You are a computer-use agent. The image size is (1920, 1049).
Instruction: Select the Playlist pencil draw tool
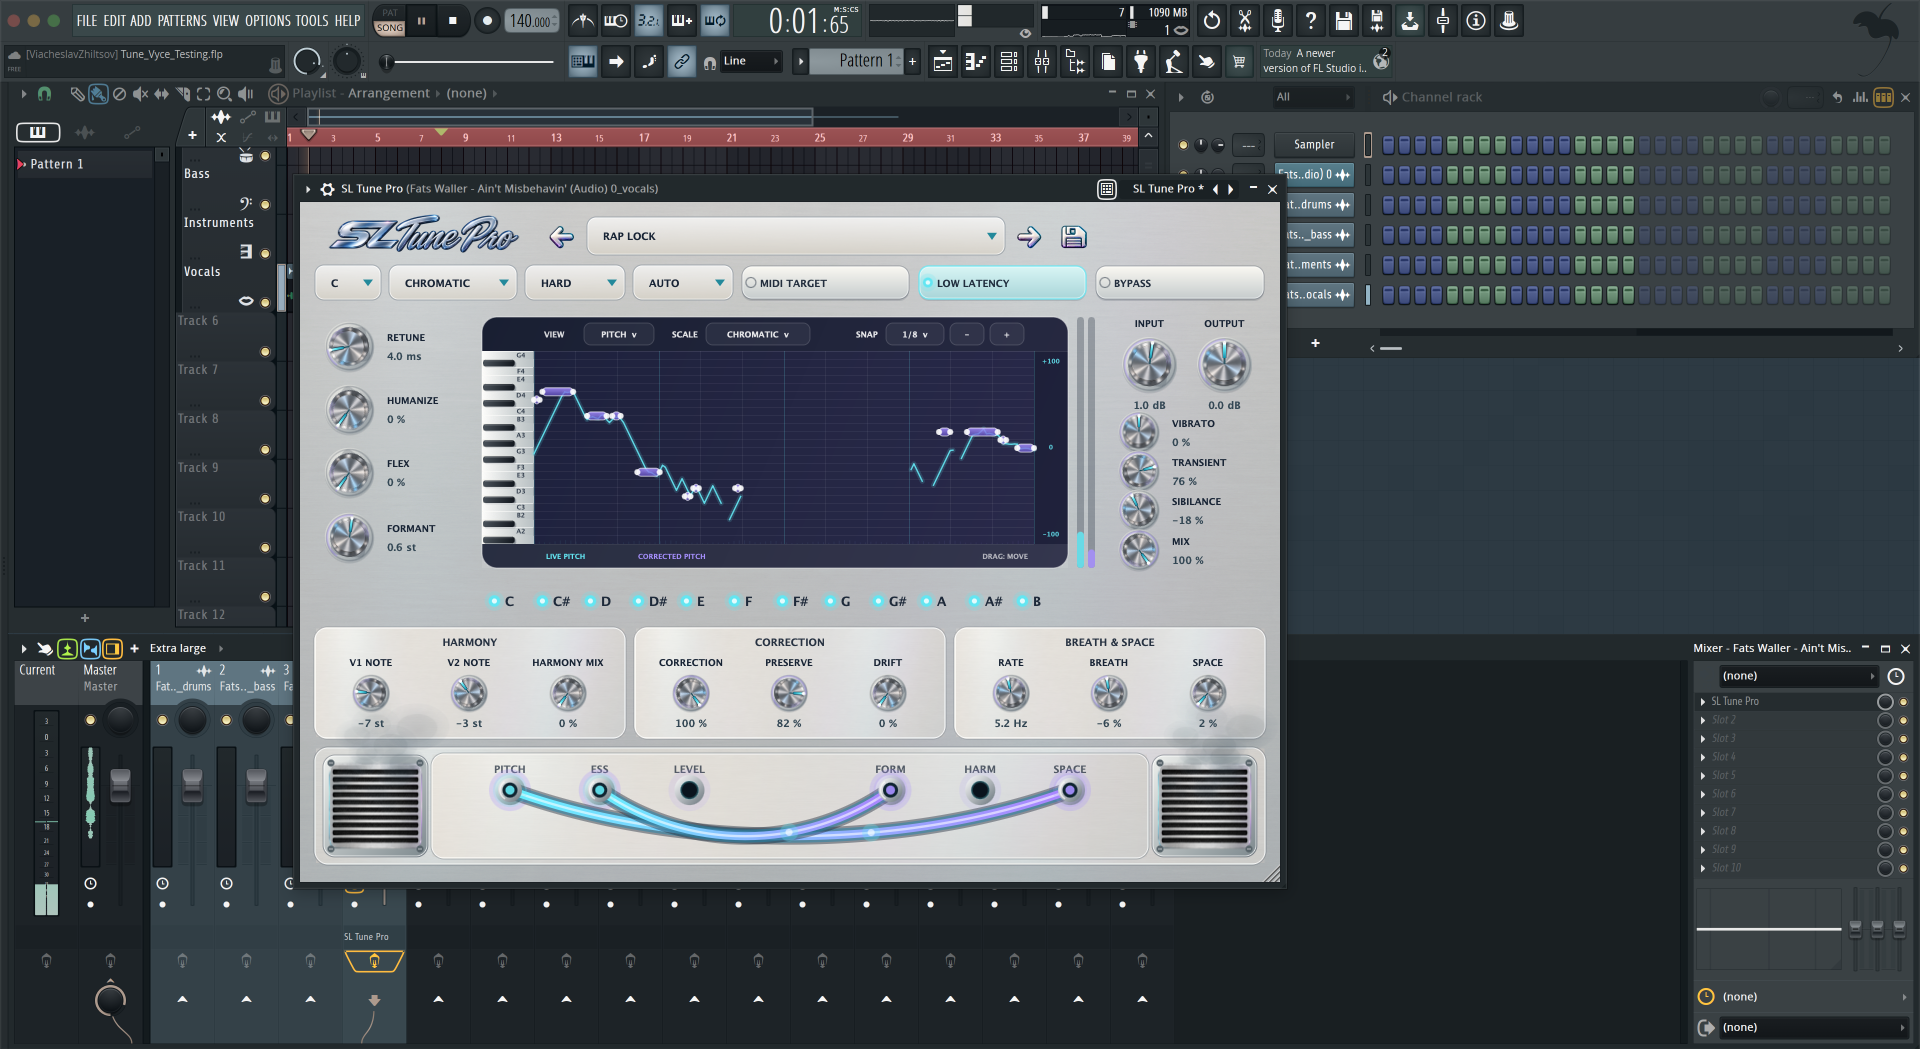77,93
